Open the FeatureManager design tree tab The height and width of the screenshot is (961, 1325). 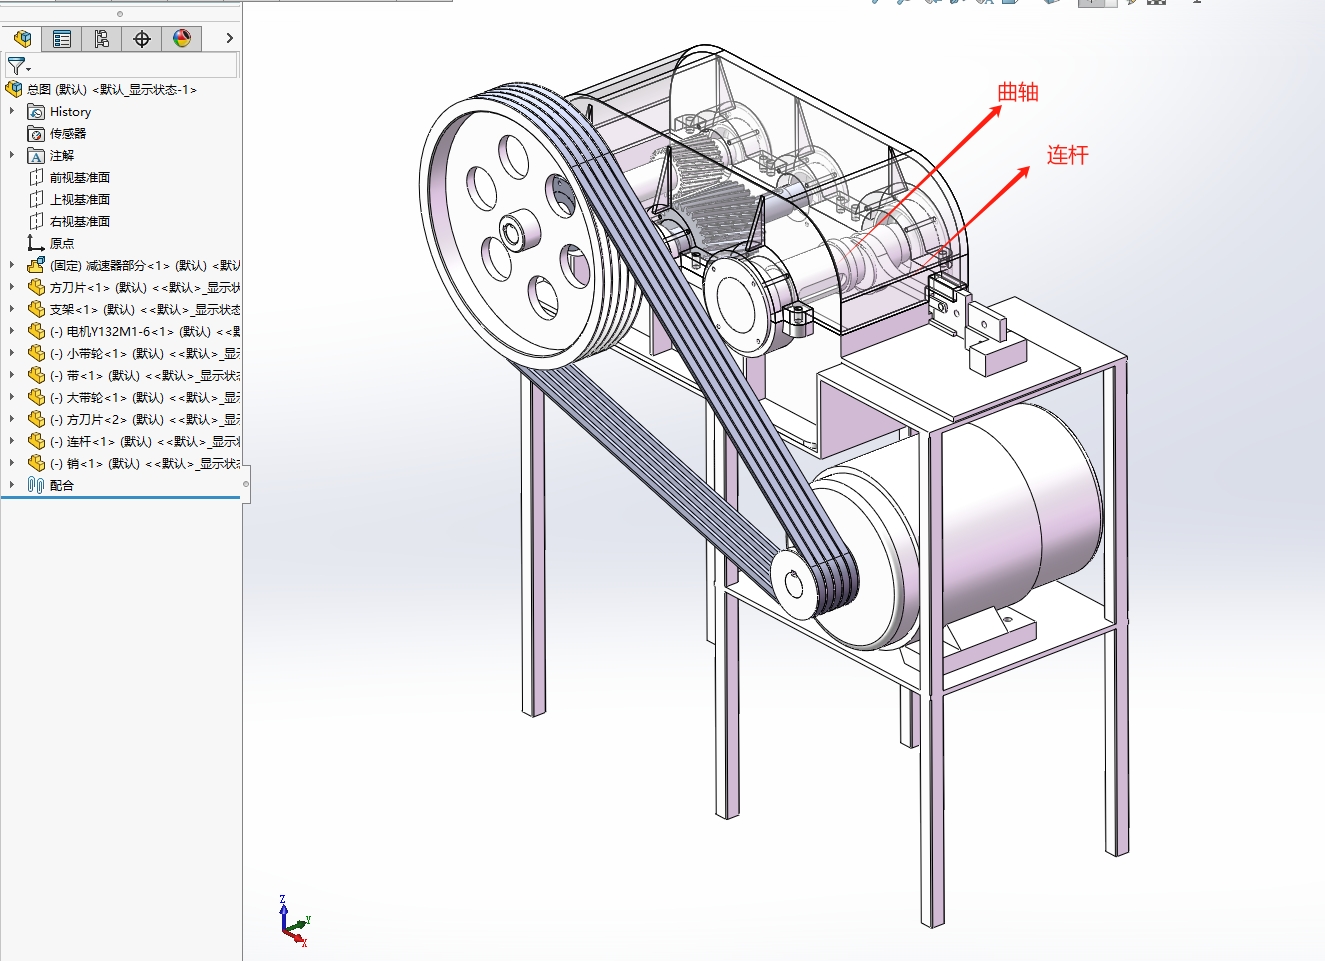[x=22, y=39]
